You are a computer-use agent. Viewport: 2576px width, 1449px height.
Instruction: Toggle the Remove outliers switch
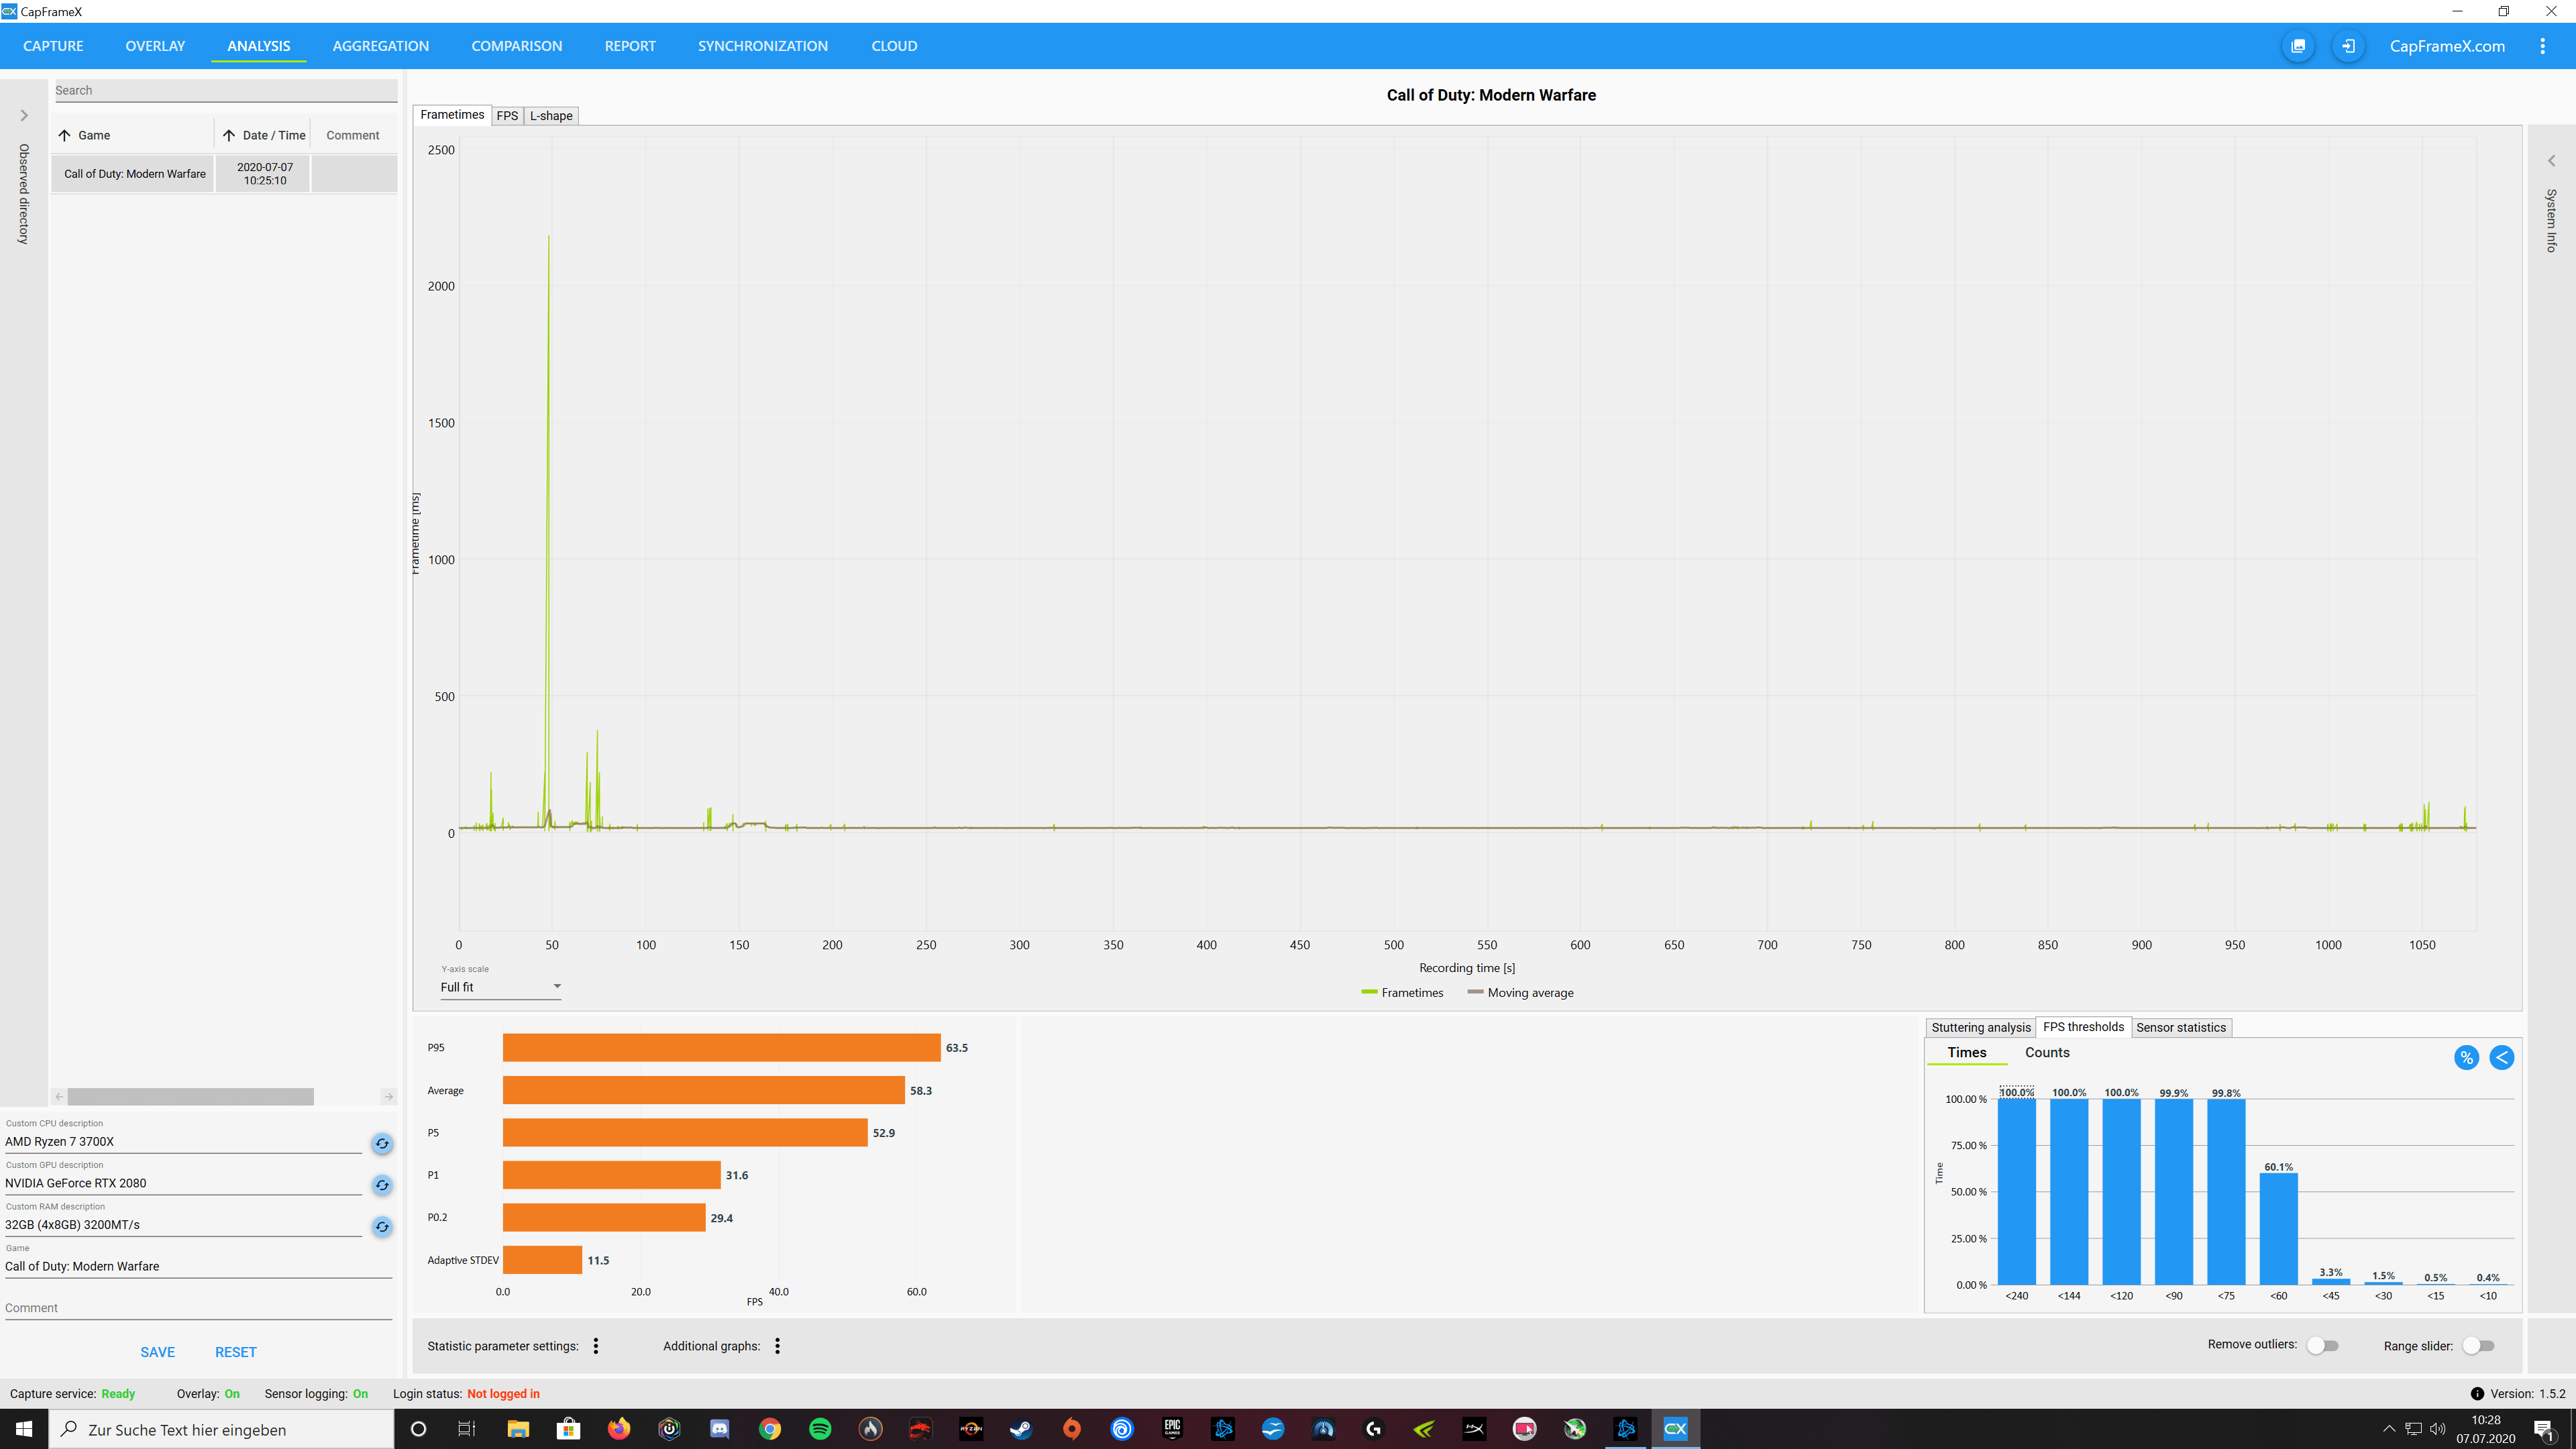(2322, 1345)
